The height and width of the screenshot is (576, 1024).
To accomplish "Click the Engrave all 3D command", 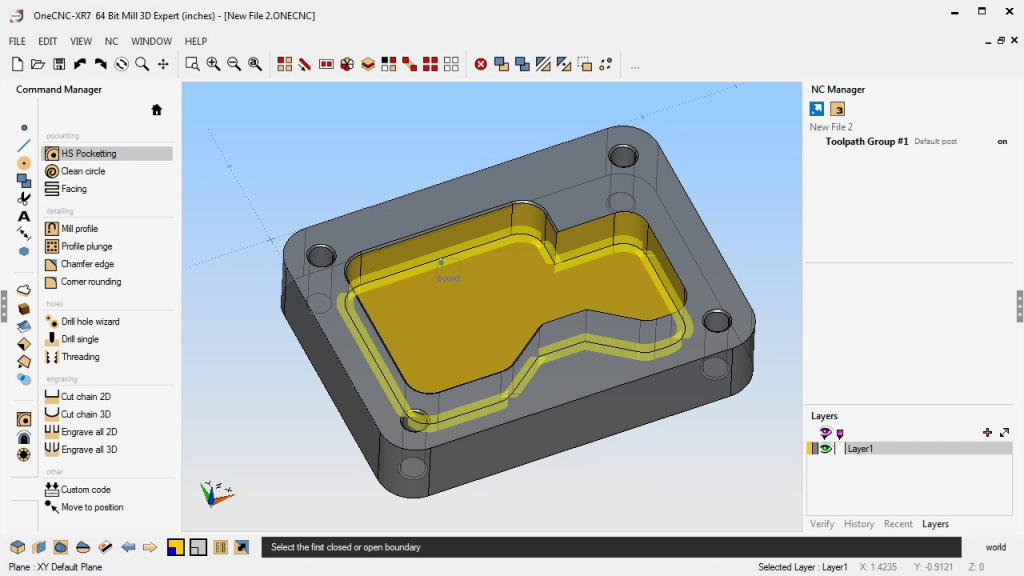I will pos(89,450).
